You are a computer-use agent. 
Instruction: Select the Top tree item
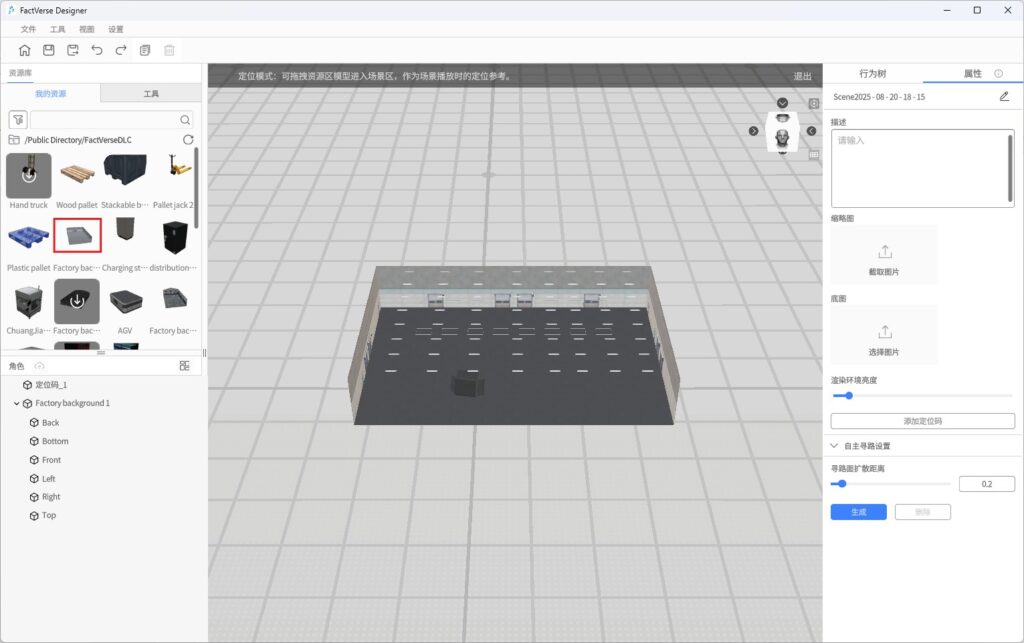[x=49, y=516]
